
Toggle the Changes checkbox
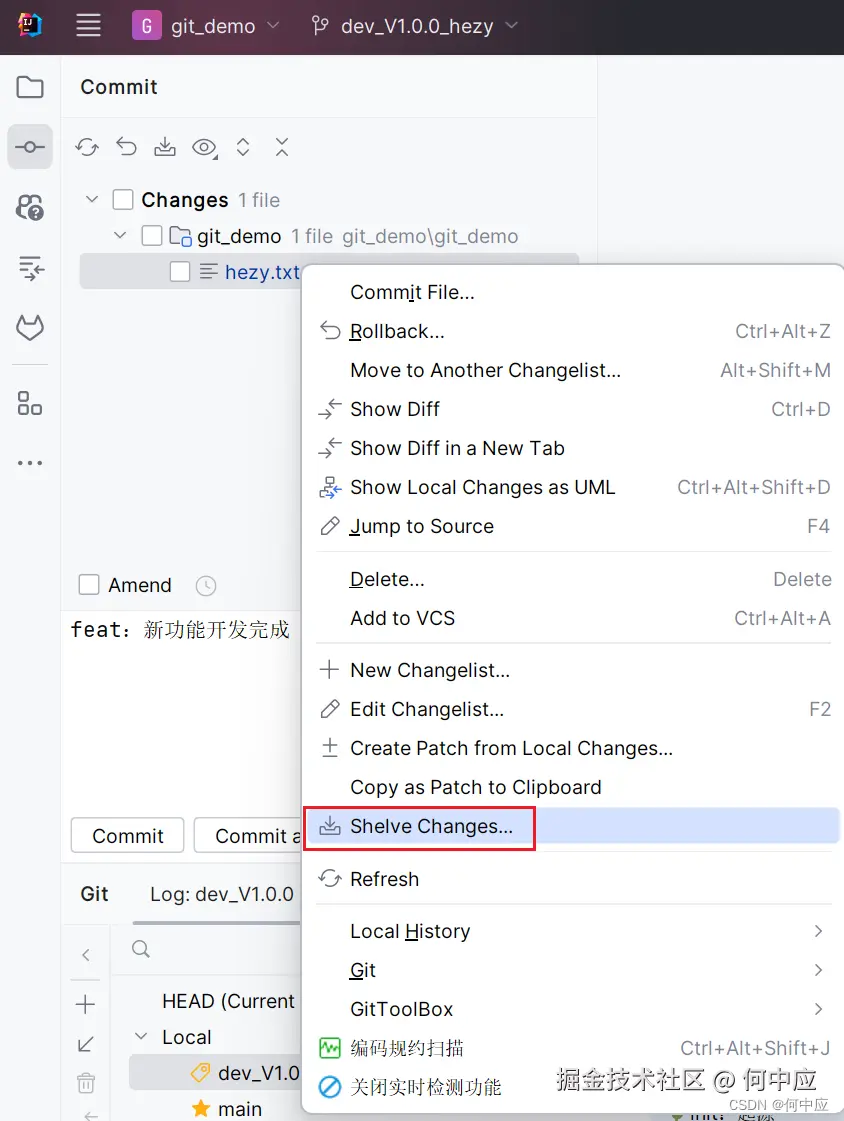click(123, 199)
